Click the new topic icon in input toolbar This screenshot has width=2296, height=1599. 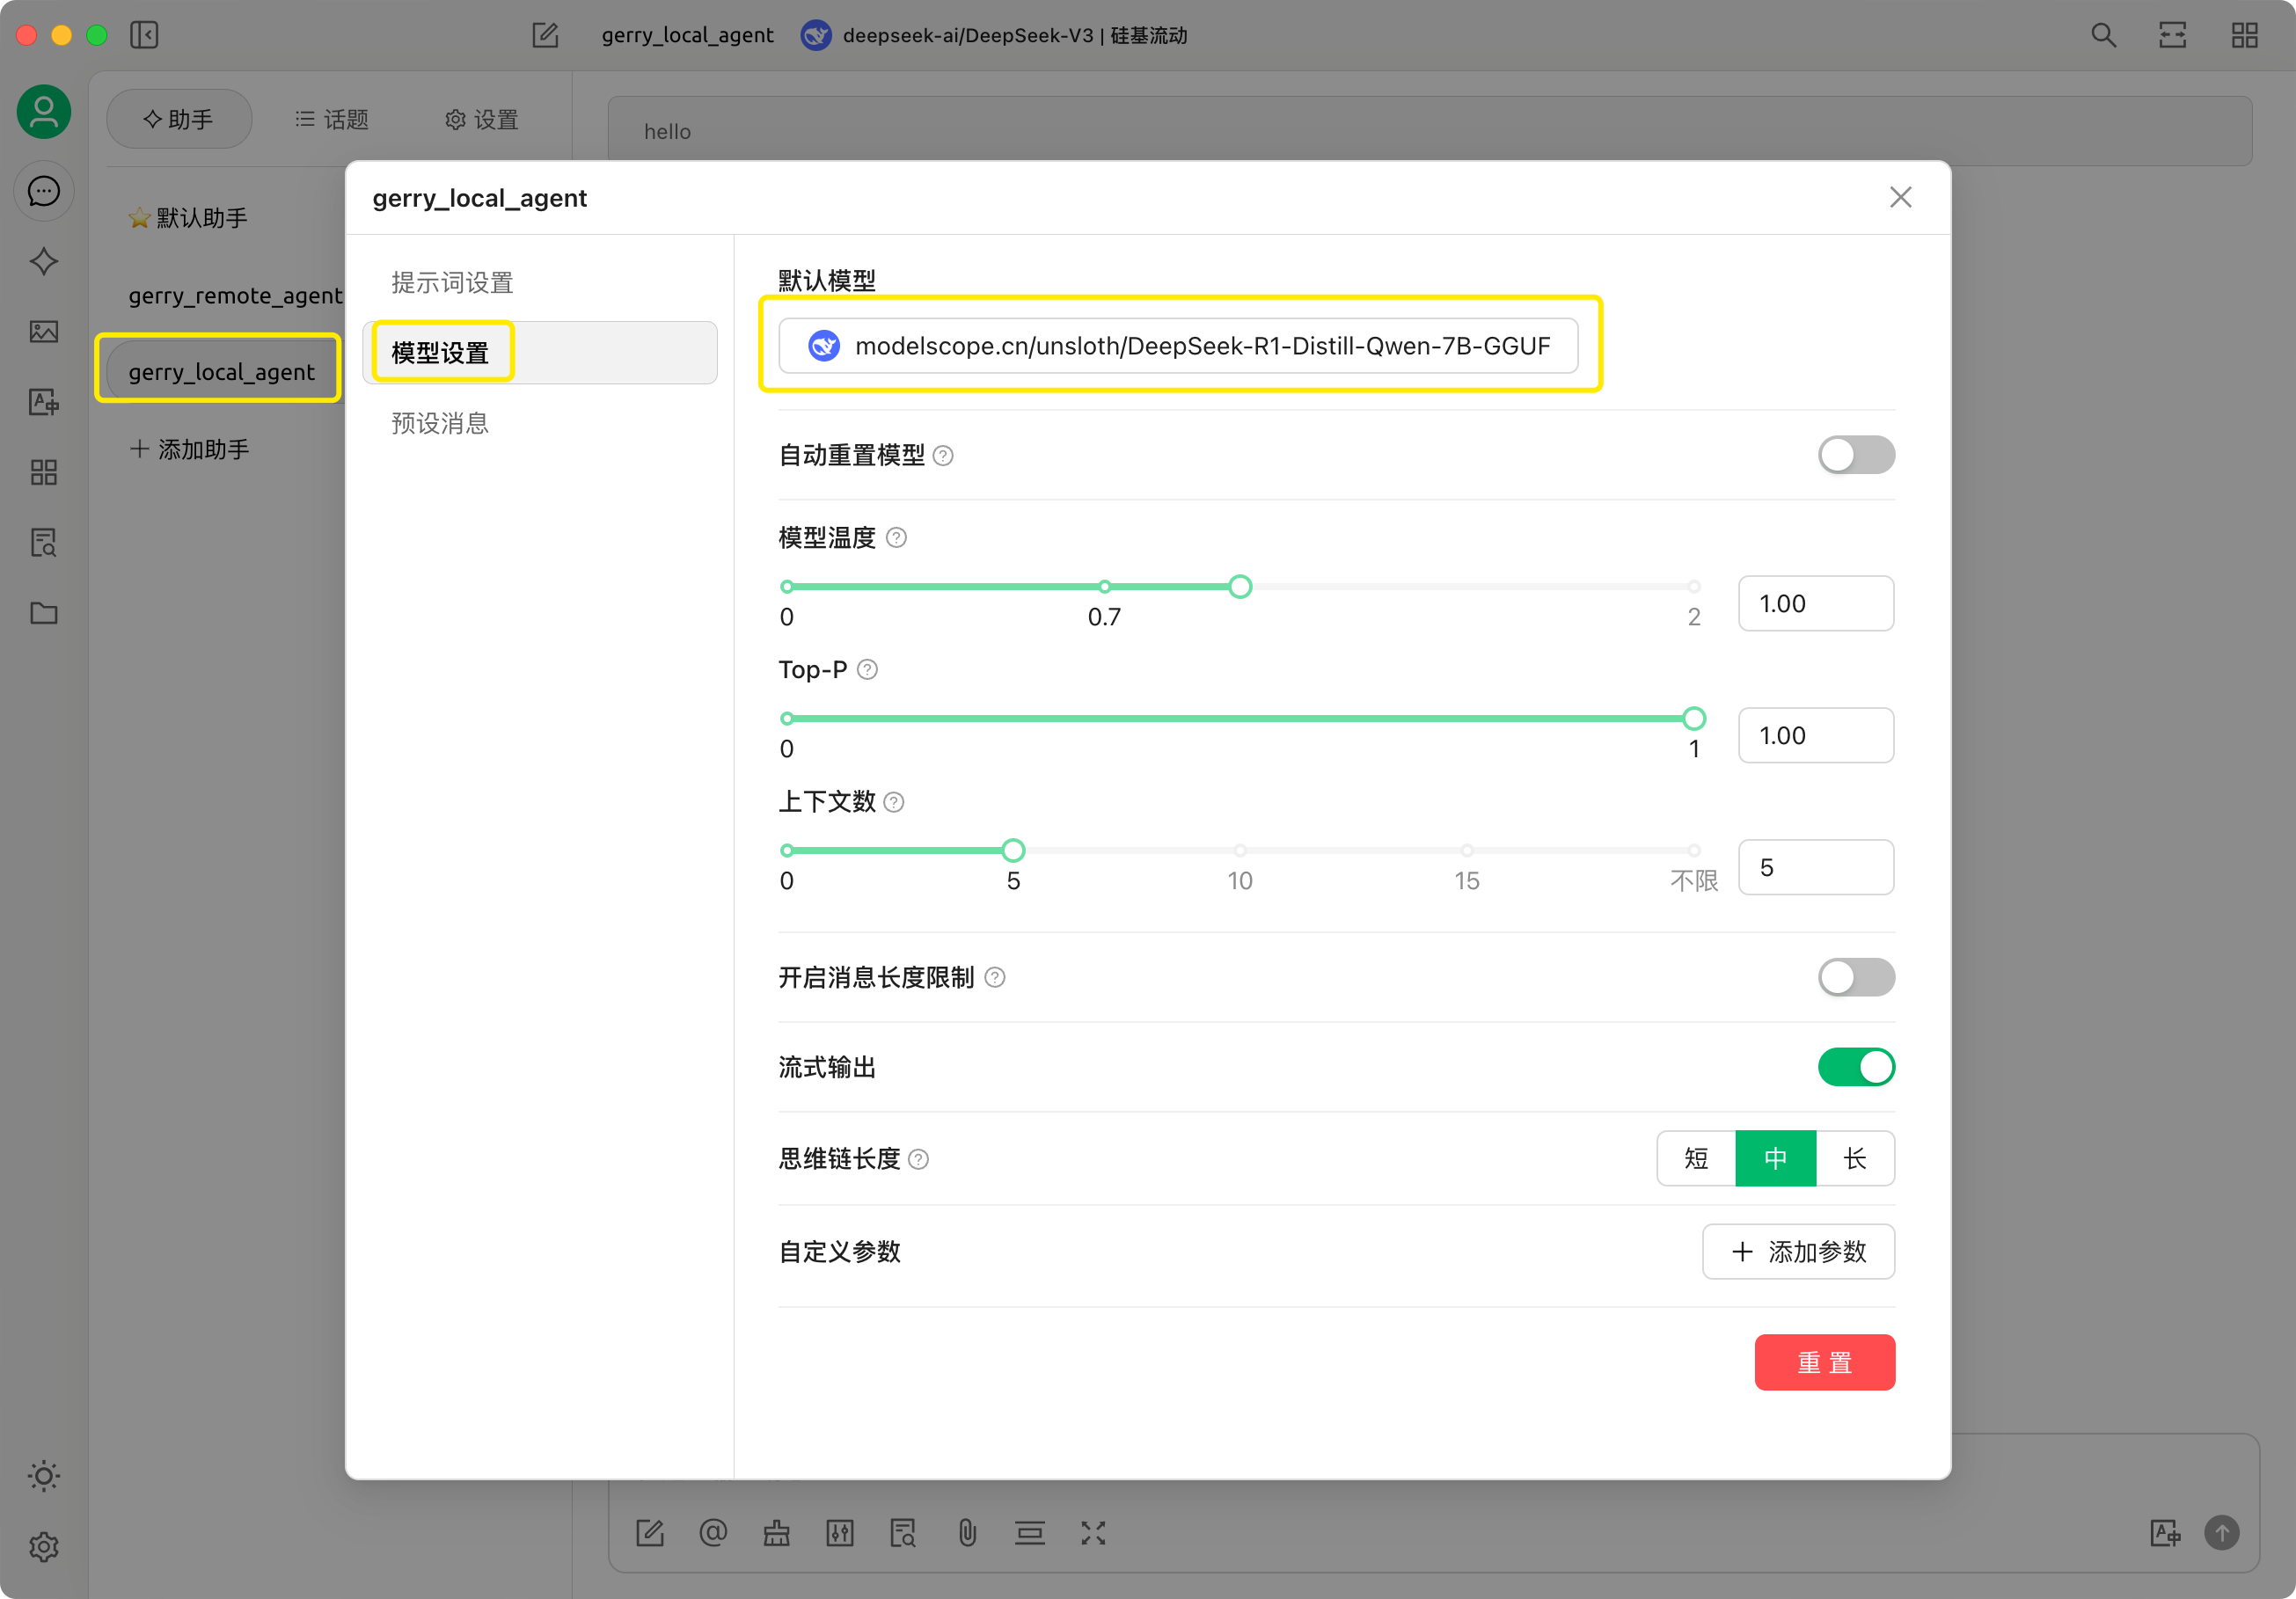(x=650, y=1533)
